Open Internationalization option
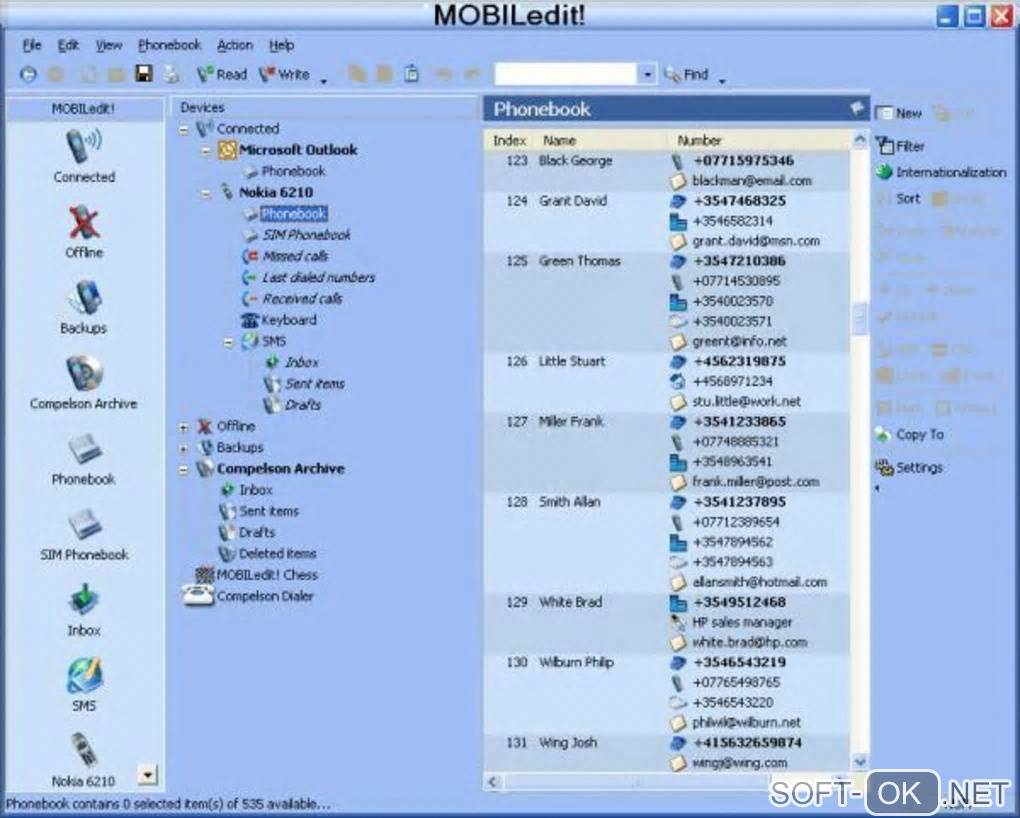 pos(941,172)
